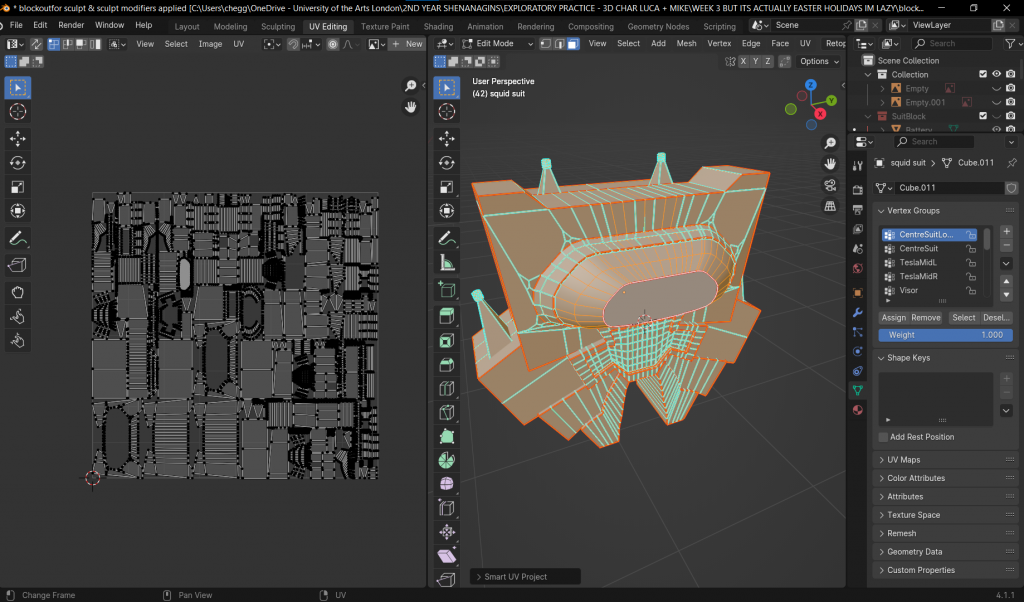
Task: Select the UV editor Cursor tool
Action: 18,112
